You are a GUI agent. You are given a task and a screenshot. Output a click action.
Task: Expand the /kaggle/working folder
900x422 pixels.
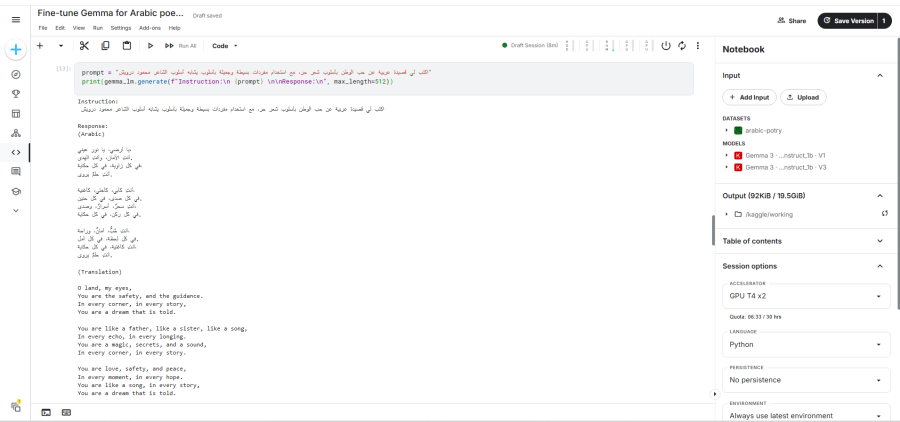(727, 214)
